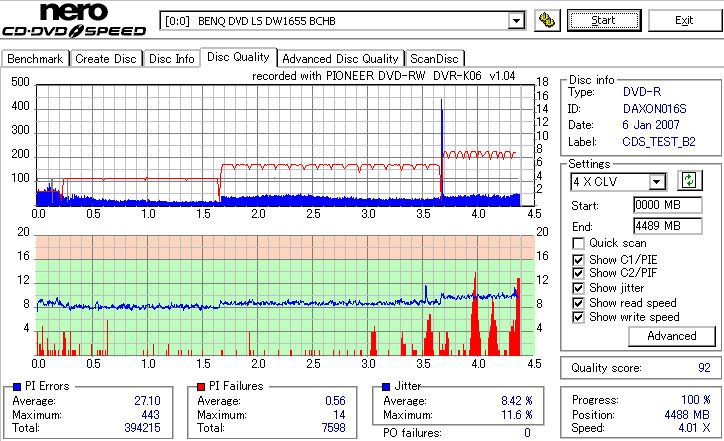Image resolution: width=724 pixels, height=441 pixels.
Task: Click PI Errors maximum 443
Action: 151,415
